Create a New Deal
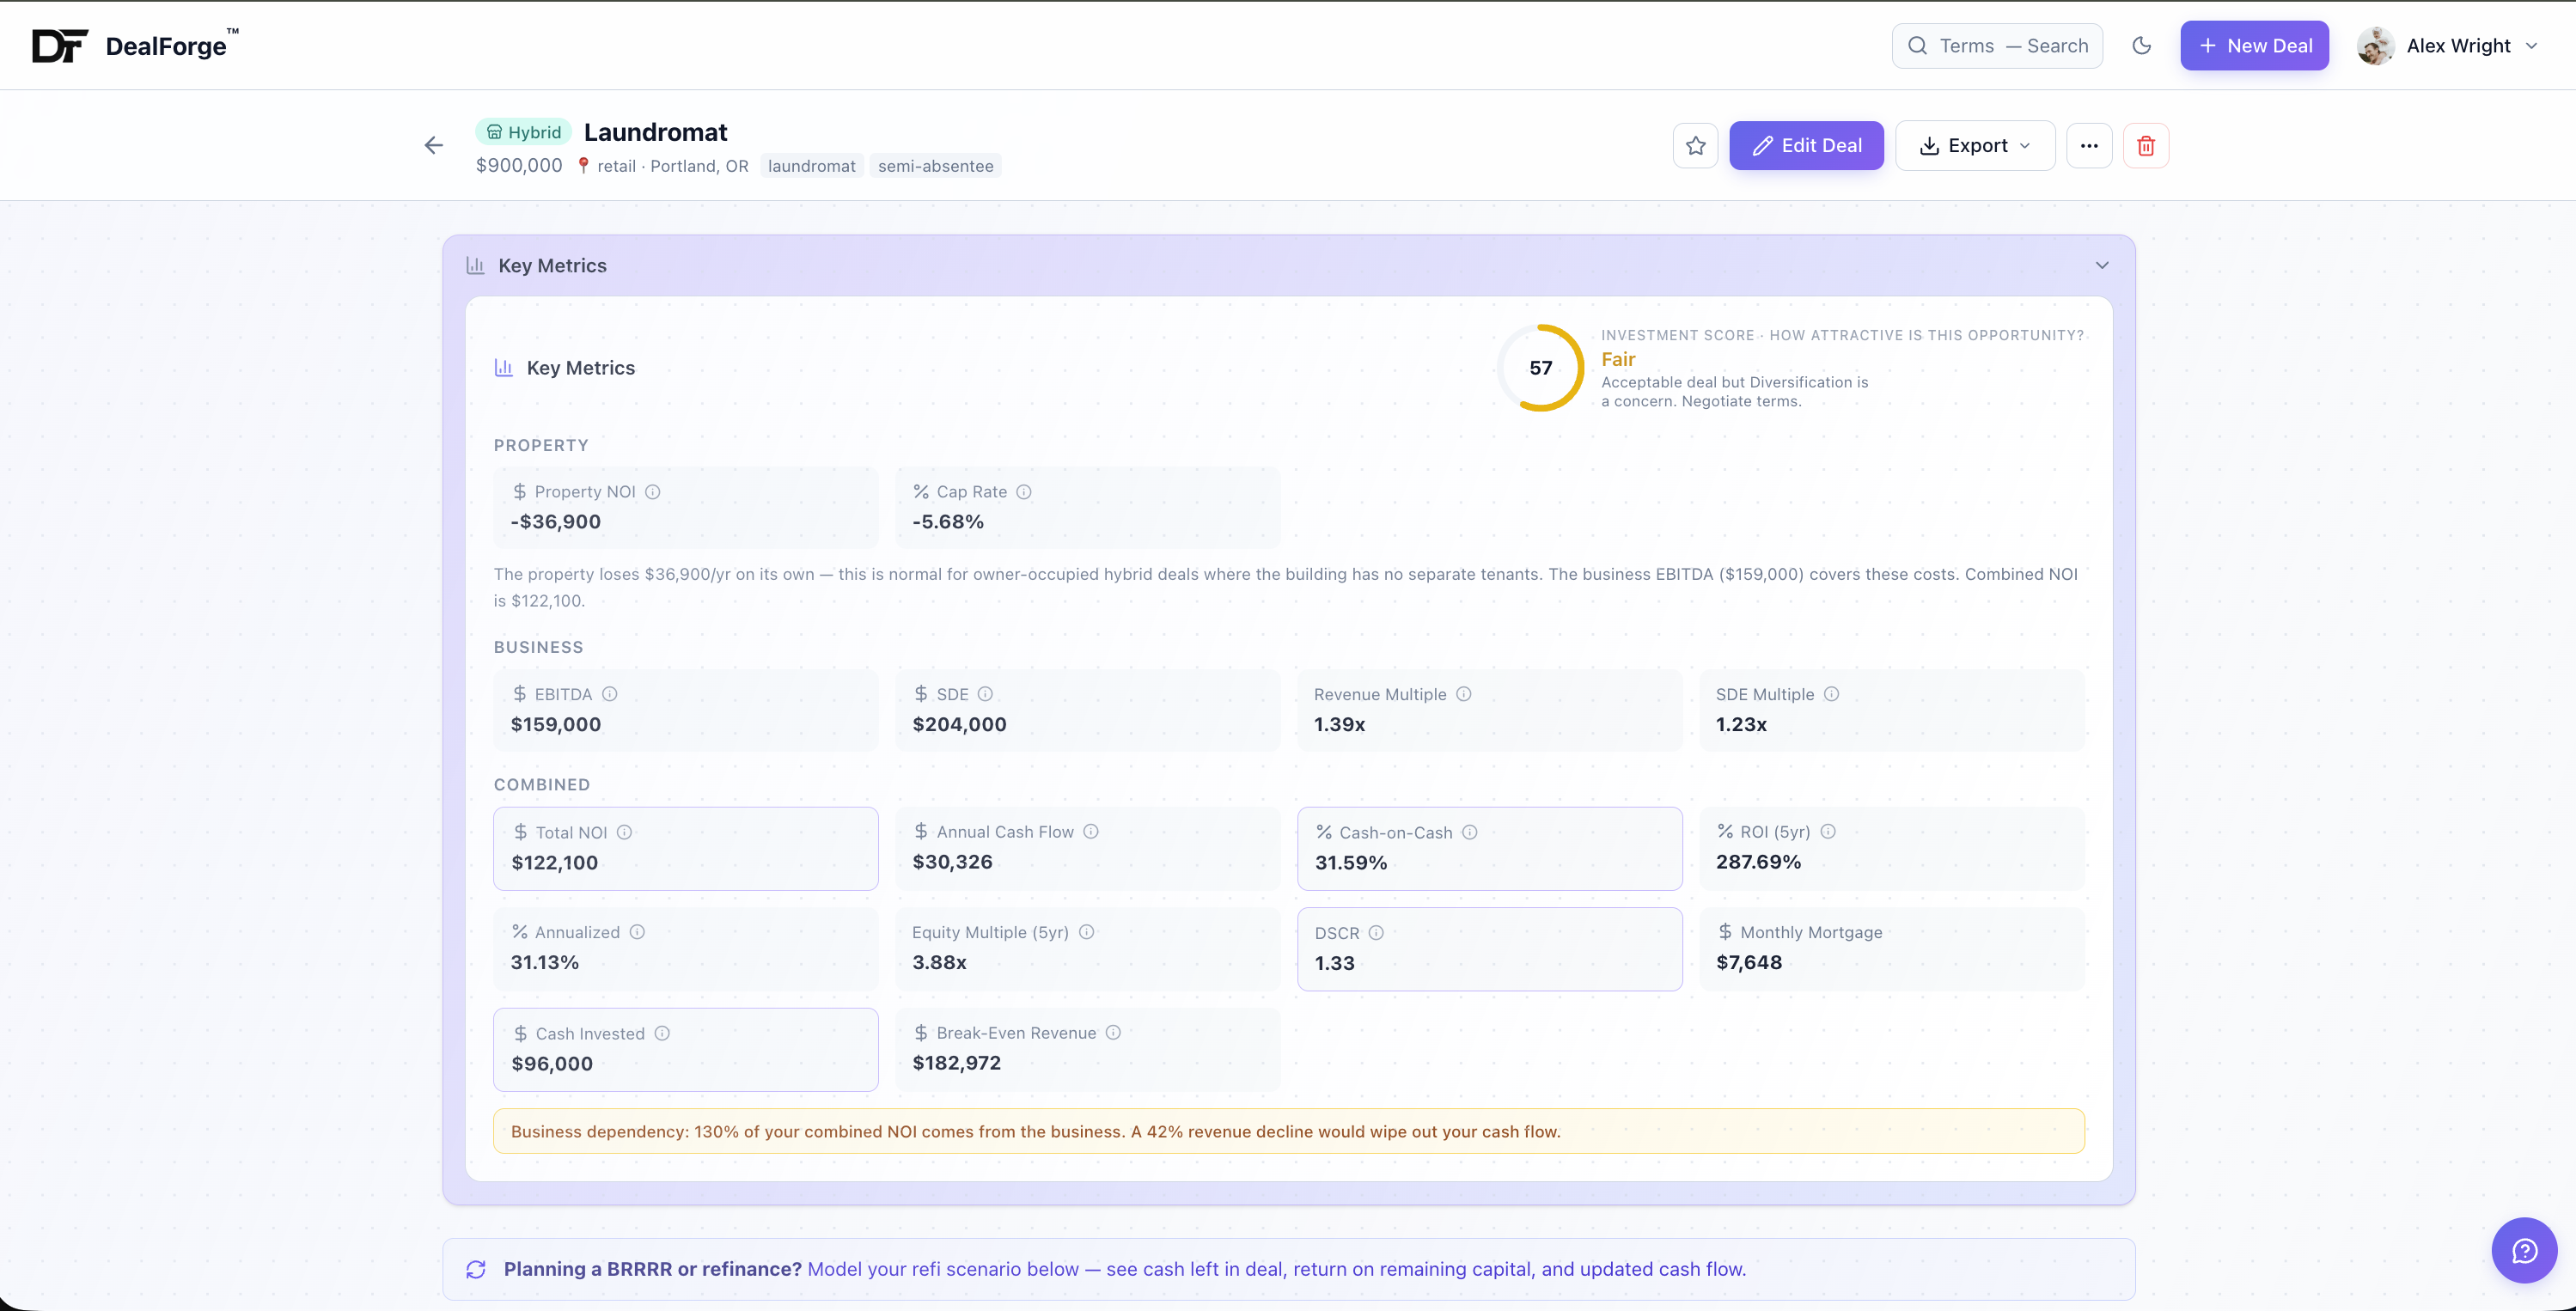The height and width of the screenshot is (1311, 2576). pos(2254,46)
